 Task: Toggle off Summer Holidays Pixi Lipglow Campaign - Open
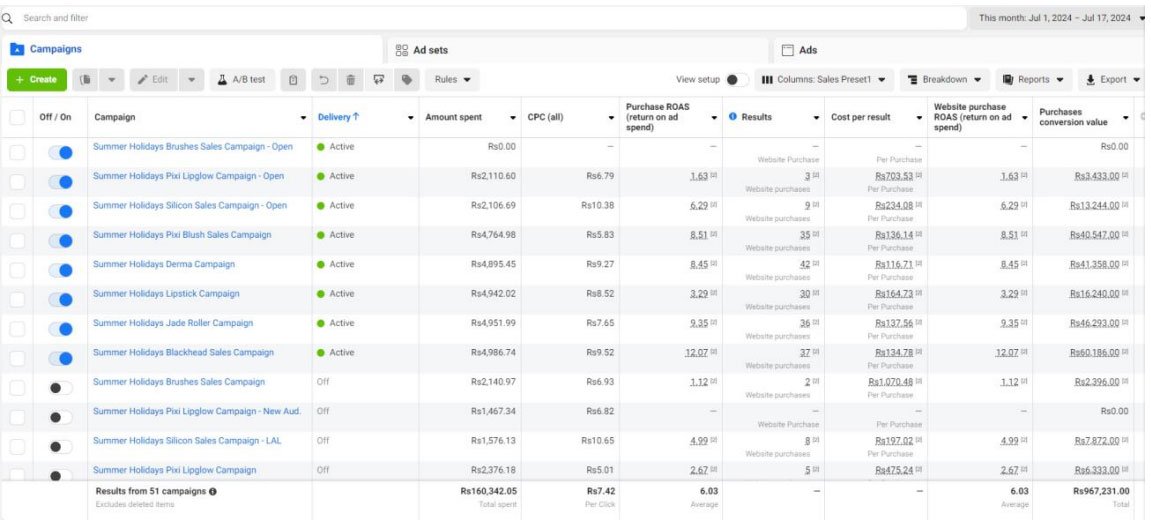(61, 182)
